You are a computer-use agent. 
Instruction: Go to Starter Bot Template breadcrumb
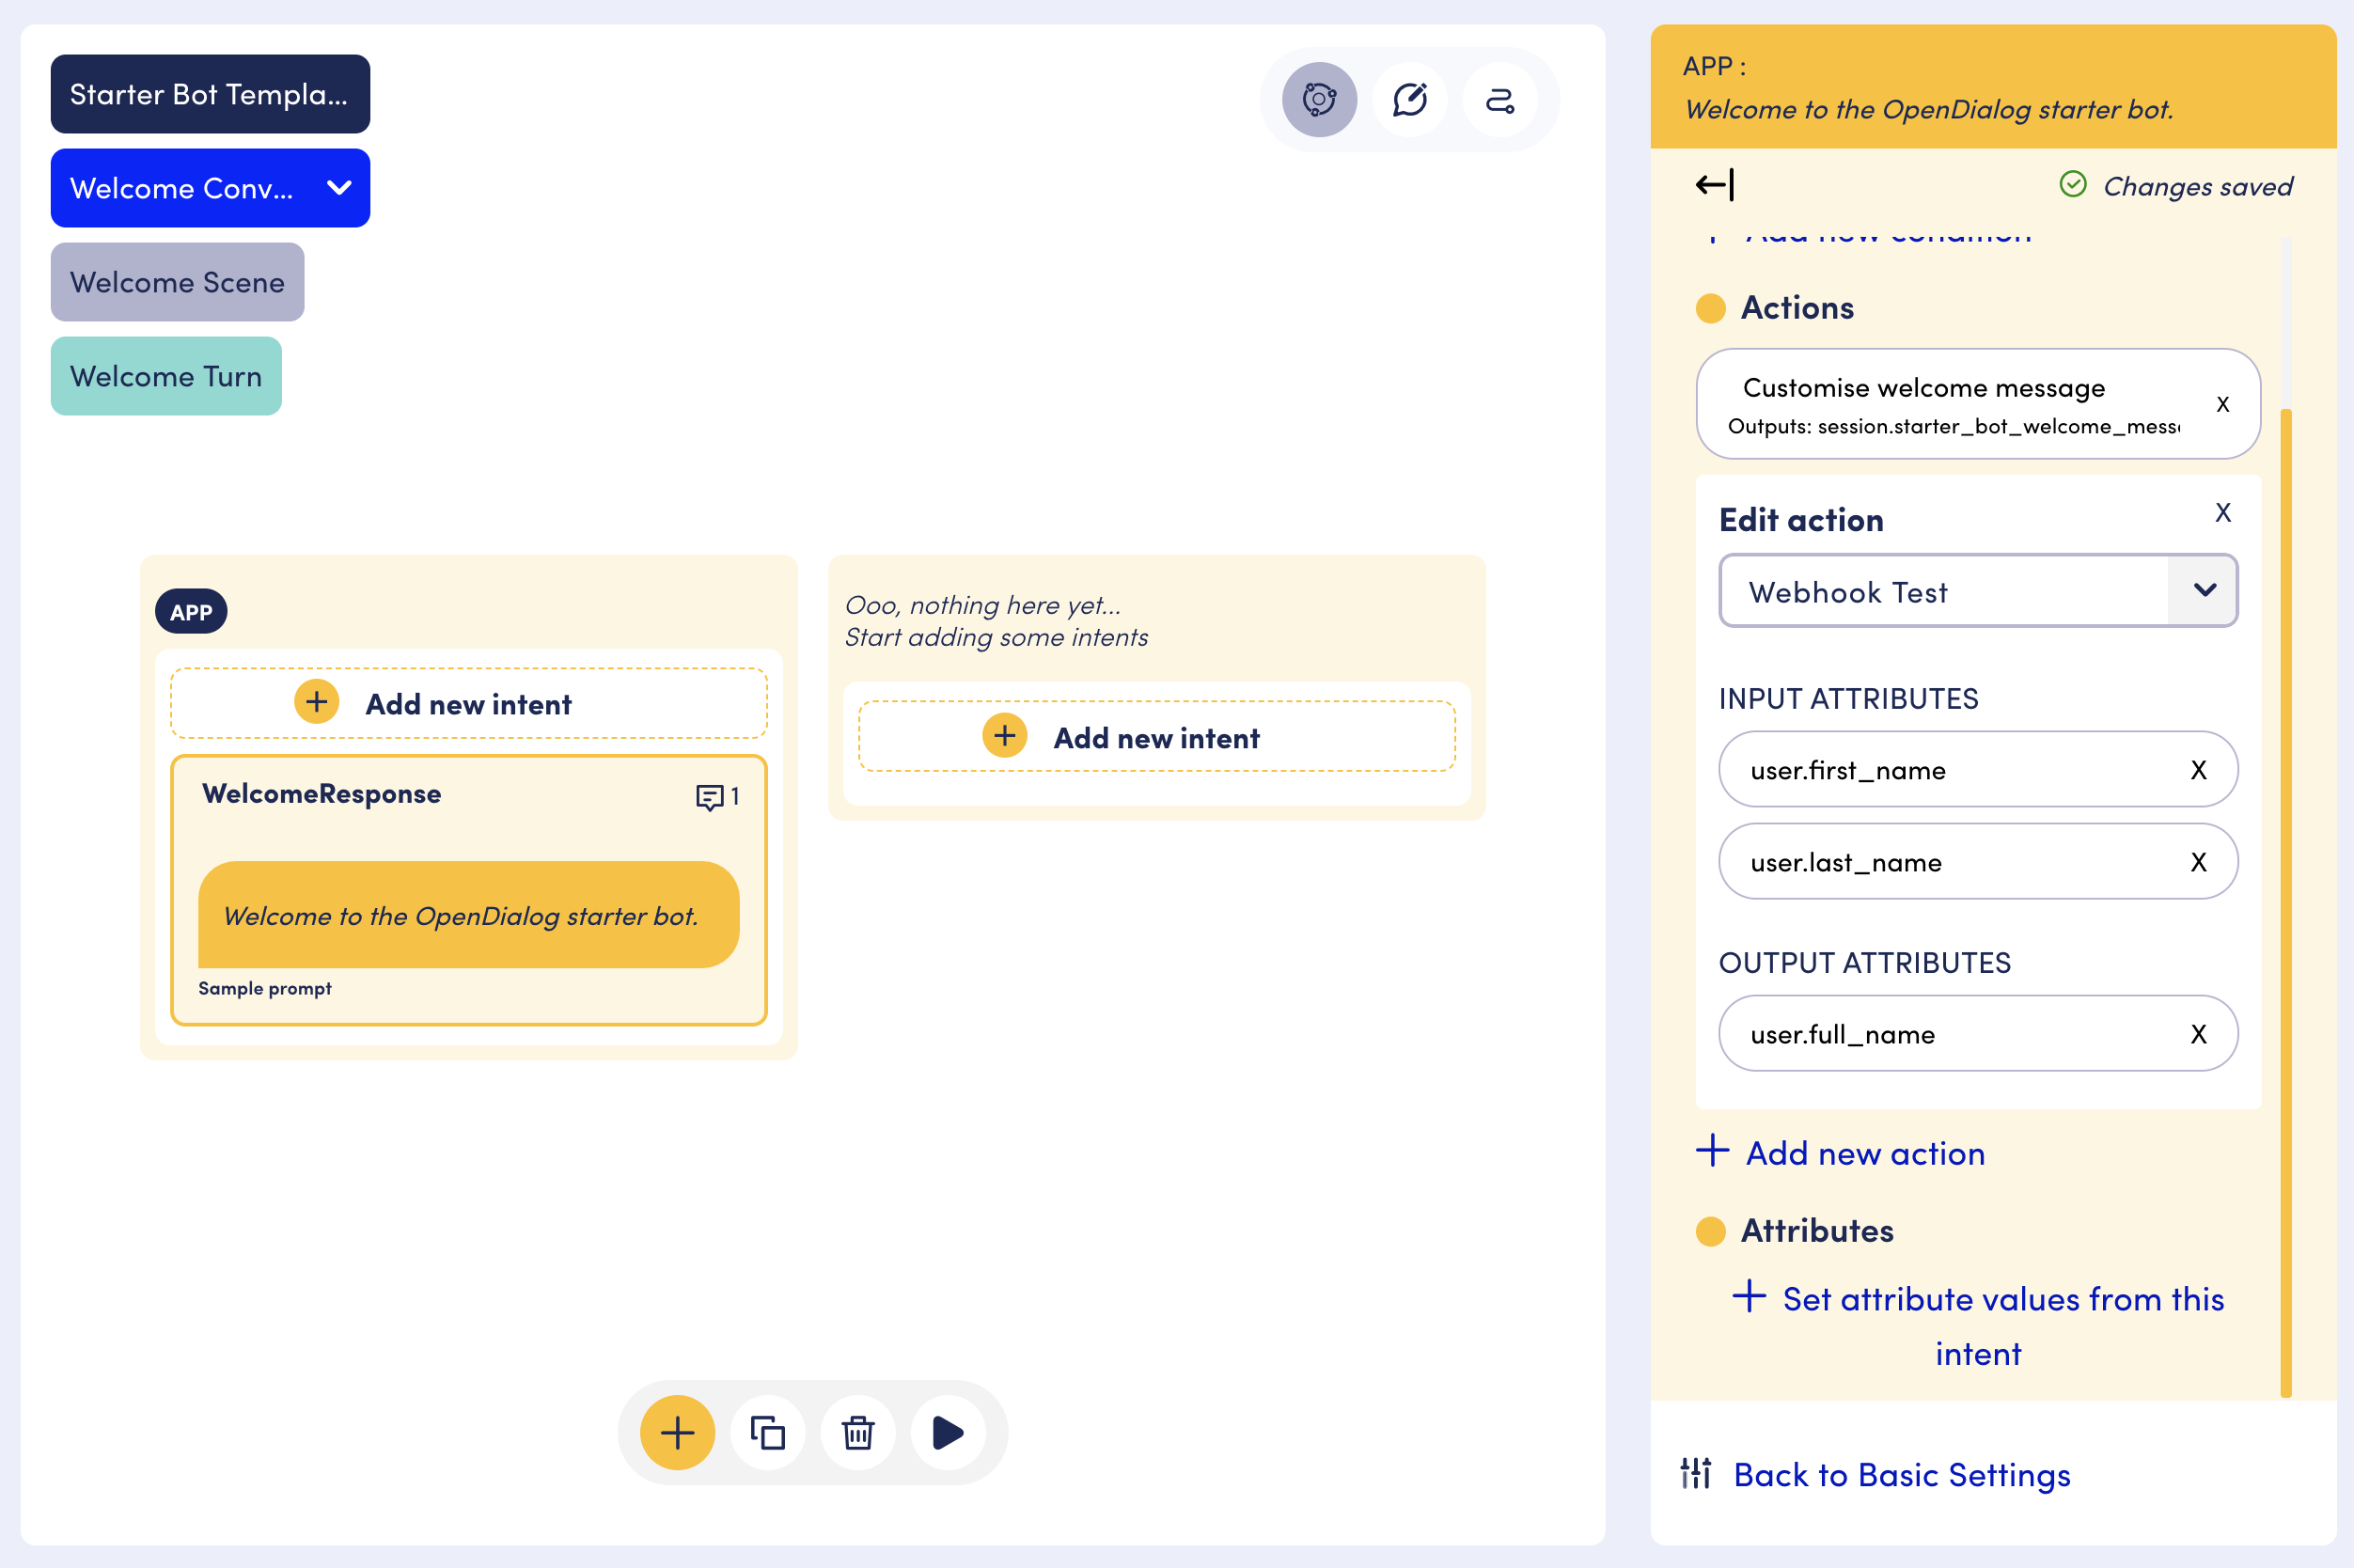click(210, 94)
